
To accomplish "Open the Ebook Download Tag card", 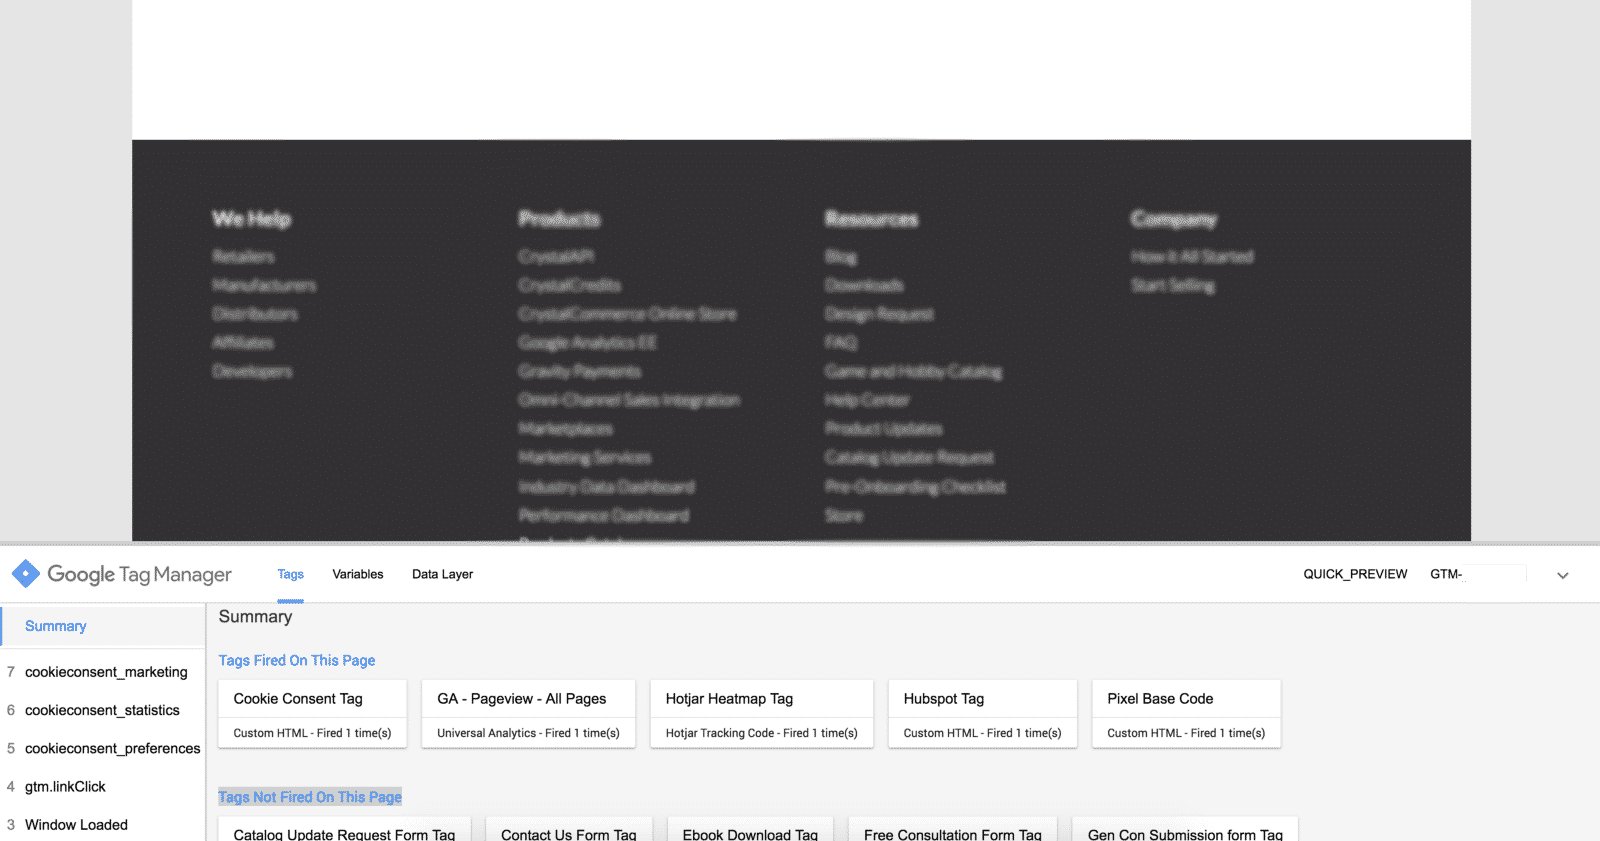I will tap(751, 829).
